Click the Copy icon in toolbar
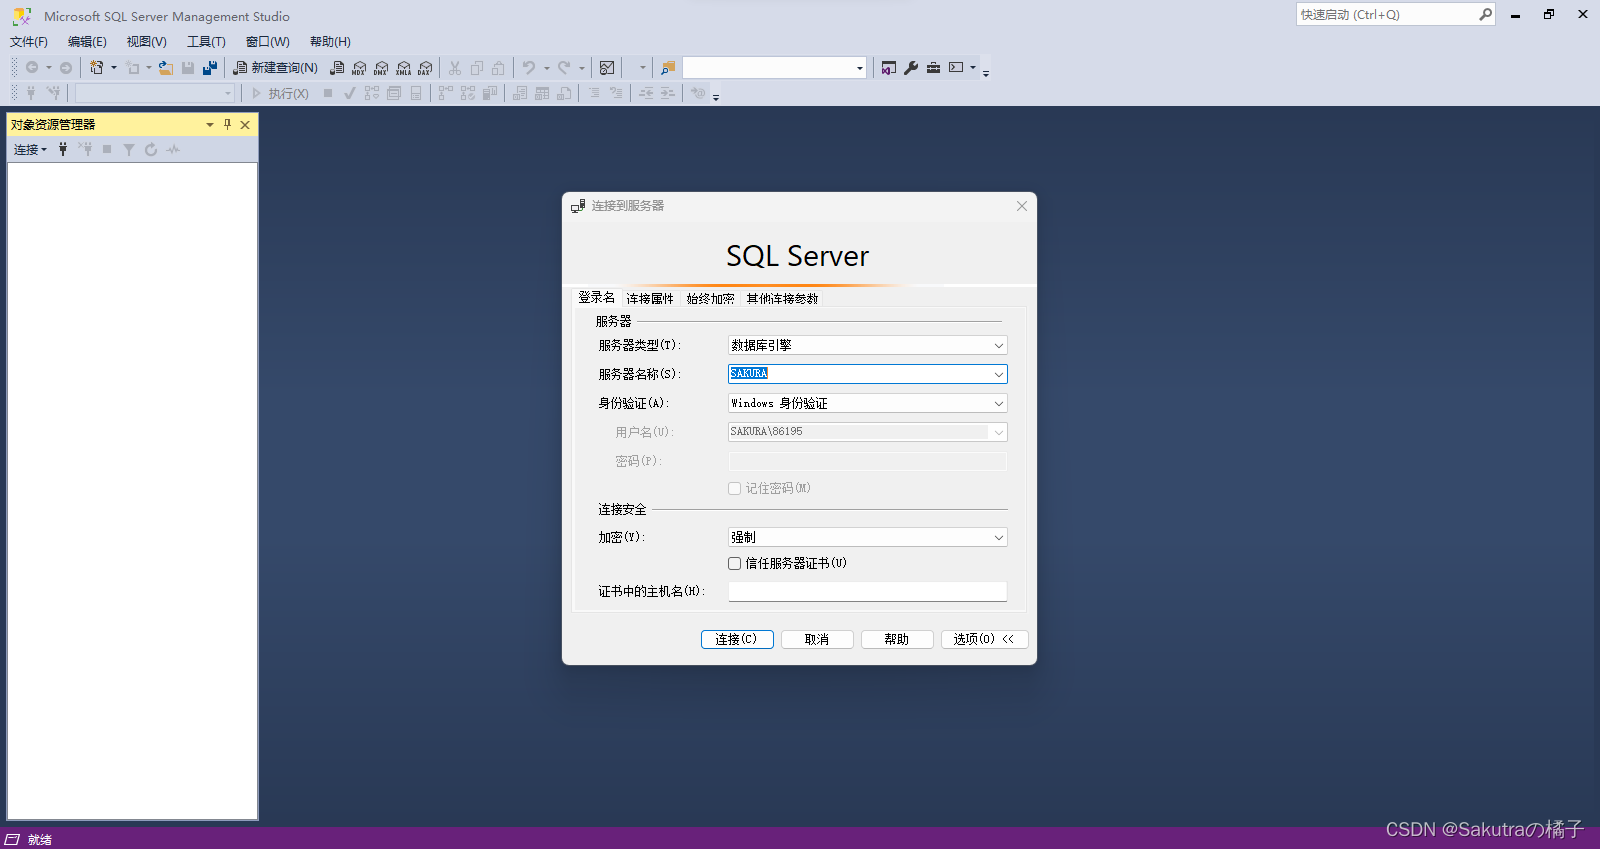This screenshot has height=849, width=1600. 477,68
